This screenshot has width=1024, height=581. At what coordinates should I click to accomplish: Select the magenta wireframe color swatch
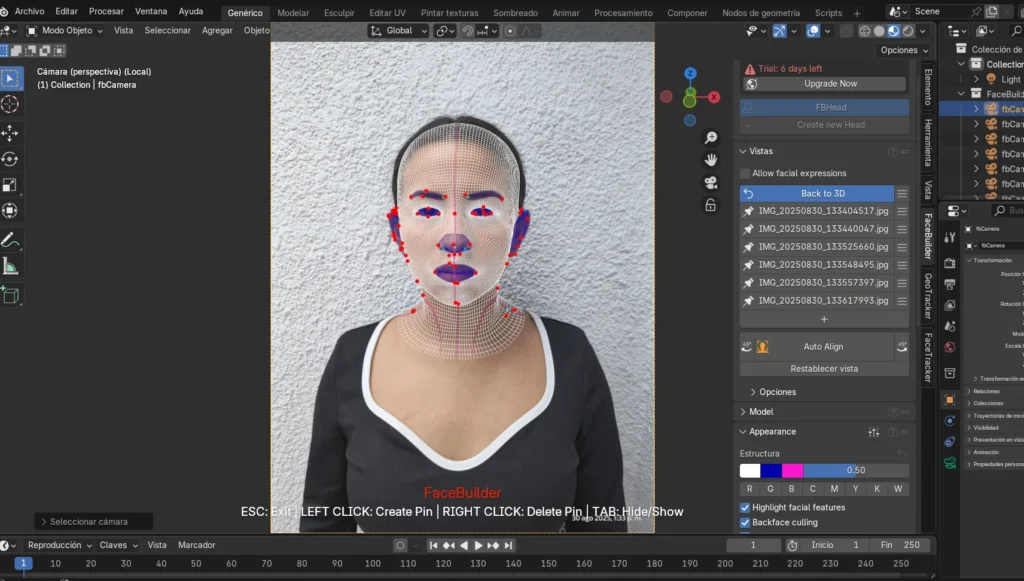tap(793, 471)
